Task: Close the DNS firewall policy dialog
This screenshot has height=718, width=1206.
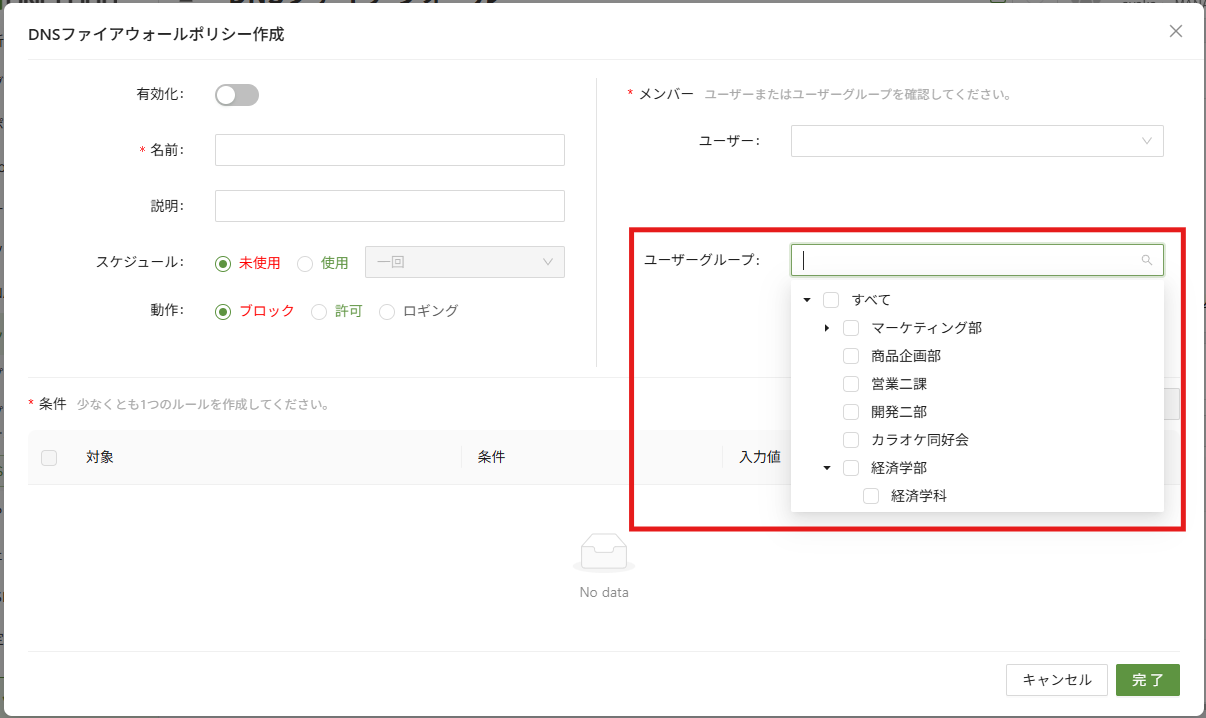Action: click(1176, 31)
